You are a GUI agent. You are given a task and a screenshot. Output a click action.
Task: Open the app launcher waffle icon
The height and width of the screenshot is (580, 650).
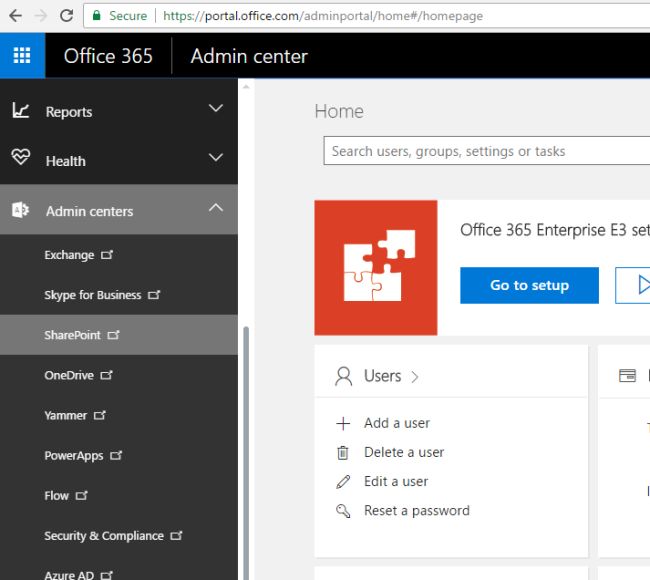pyautogui.click(x=22, y=55)
